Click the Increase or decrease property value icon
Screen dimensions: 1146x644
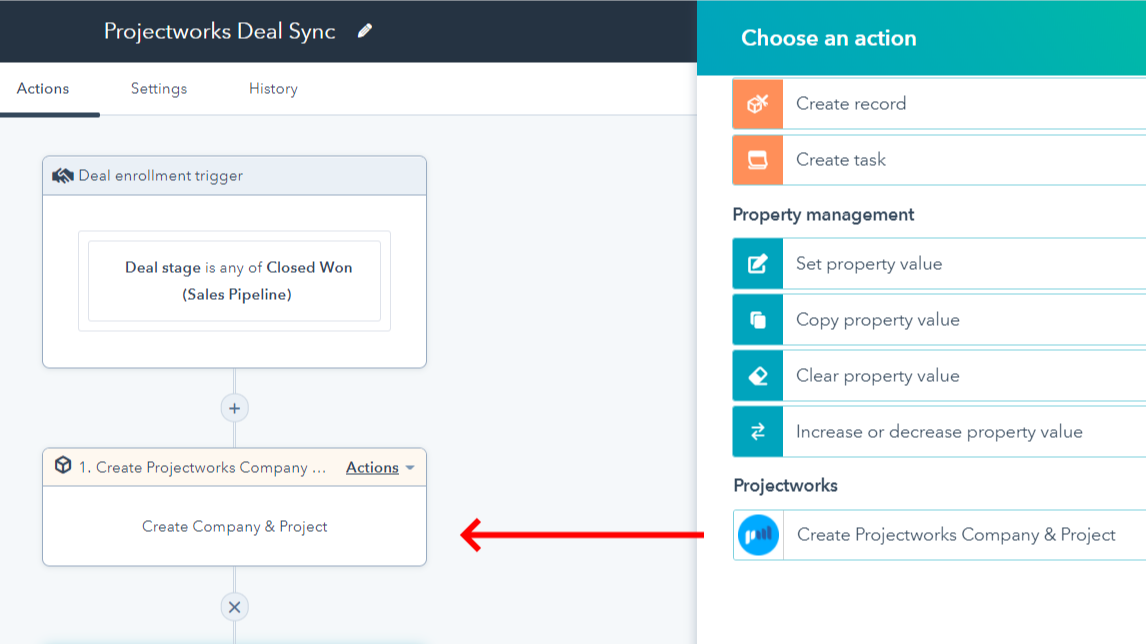pyautogui.click(x=757, y=431)
